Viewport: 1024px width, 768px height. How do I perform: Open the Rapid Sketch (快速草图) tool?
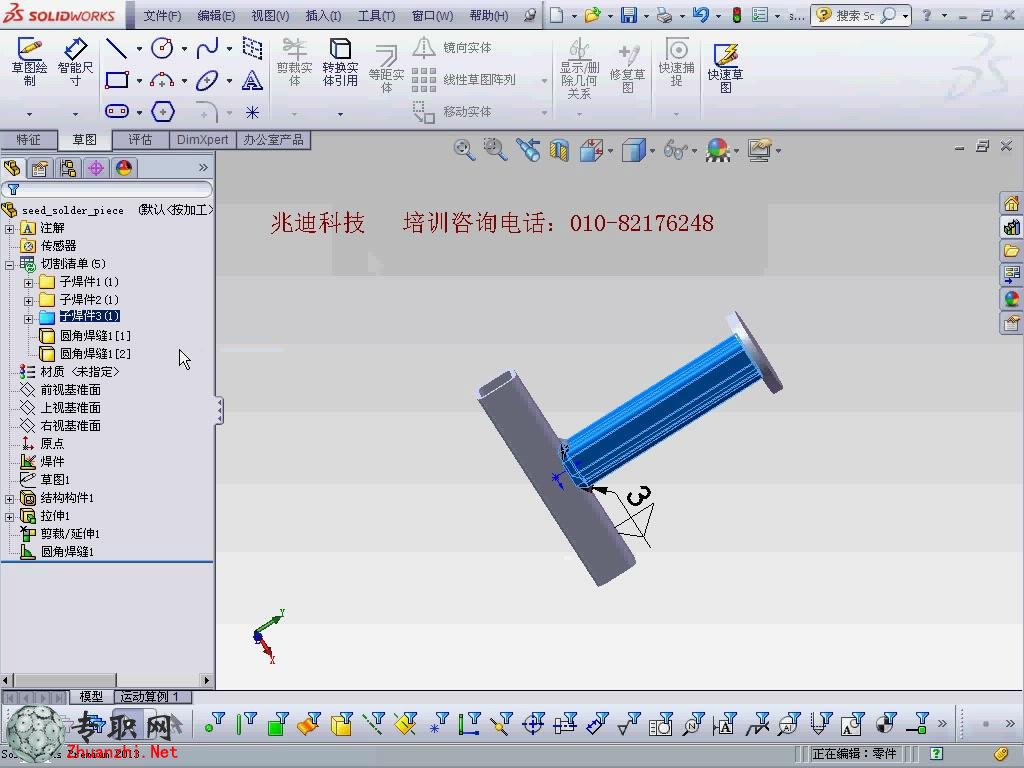pyautogui.click(x=725, y=68)
